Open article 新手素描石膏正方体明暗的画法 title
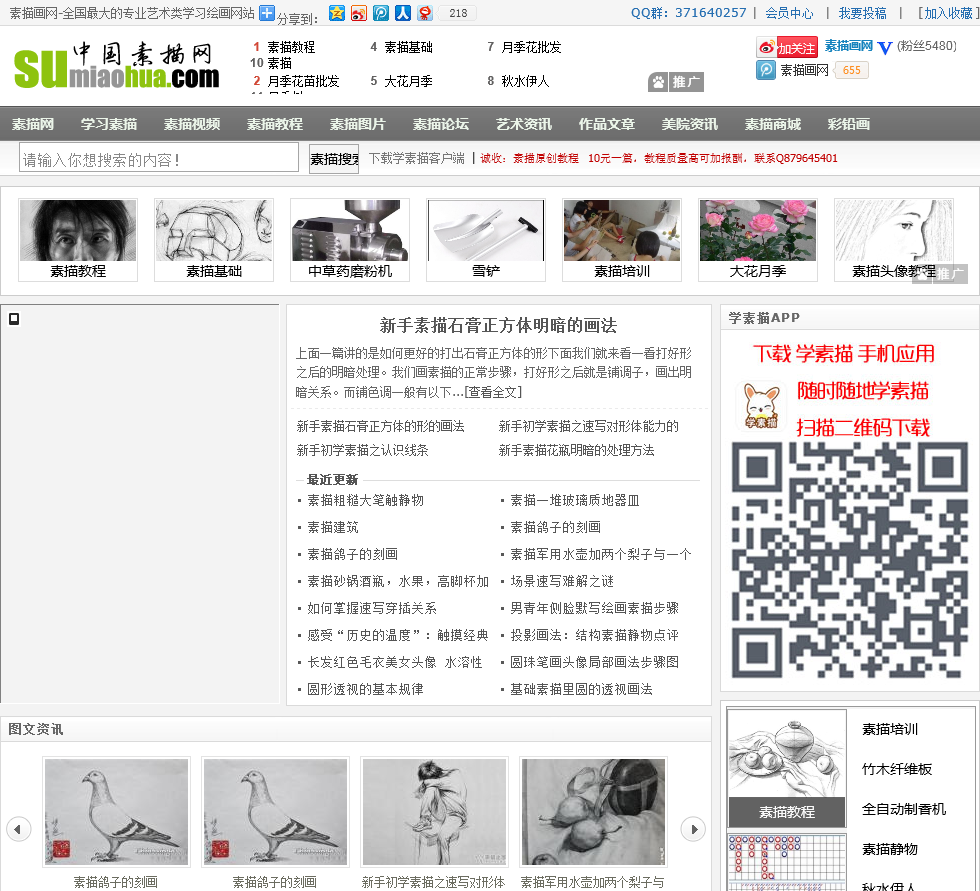This screenshot has height=891, width=980. (498, 325)
